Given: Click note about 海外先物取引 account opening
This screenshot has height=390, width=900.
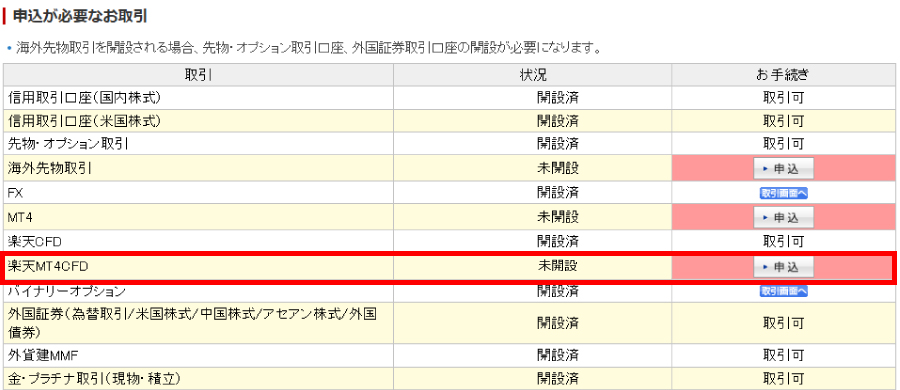Looking at the screenshot, I should (x=309, y=48).
